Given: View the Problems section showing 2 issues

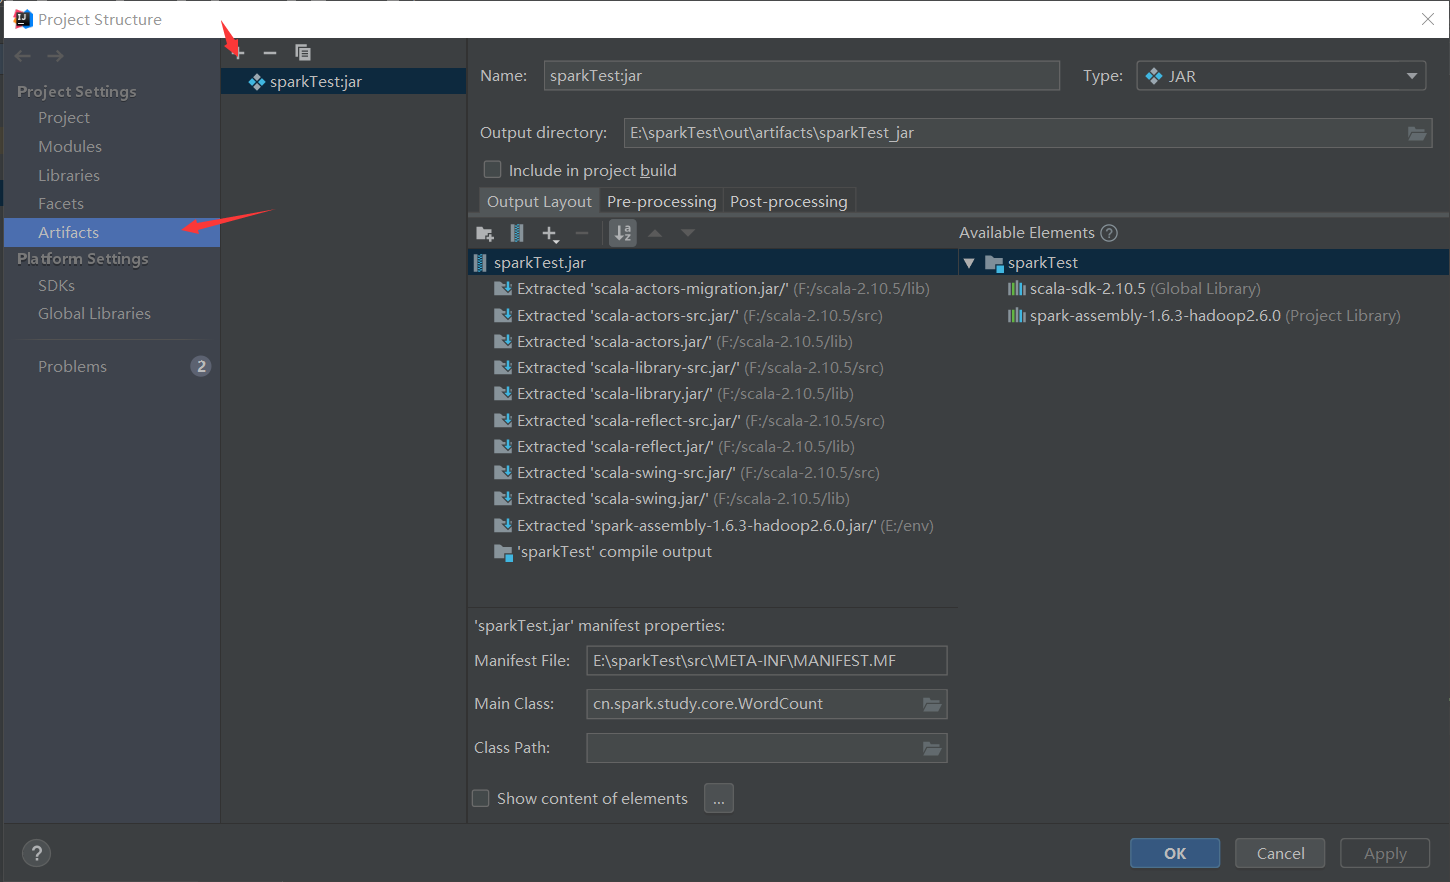Looking at the screenshot, I should pyautogui.click(x=72, y=366).
